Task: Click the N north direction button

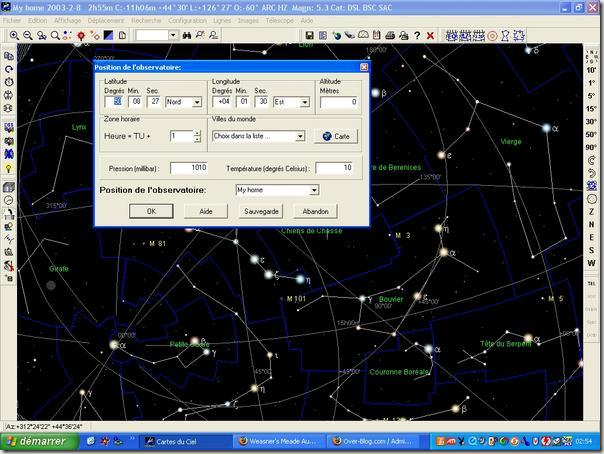Action: (x=591, y=224)
